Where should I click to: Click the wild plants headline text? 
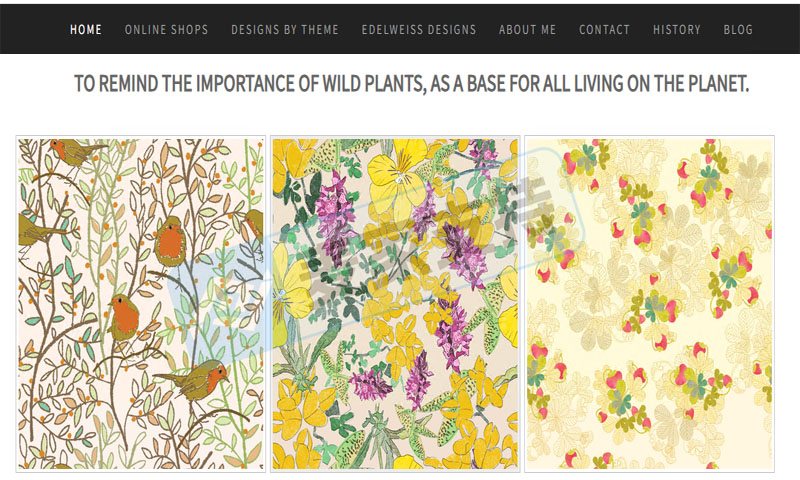pos(411,84)
